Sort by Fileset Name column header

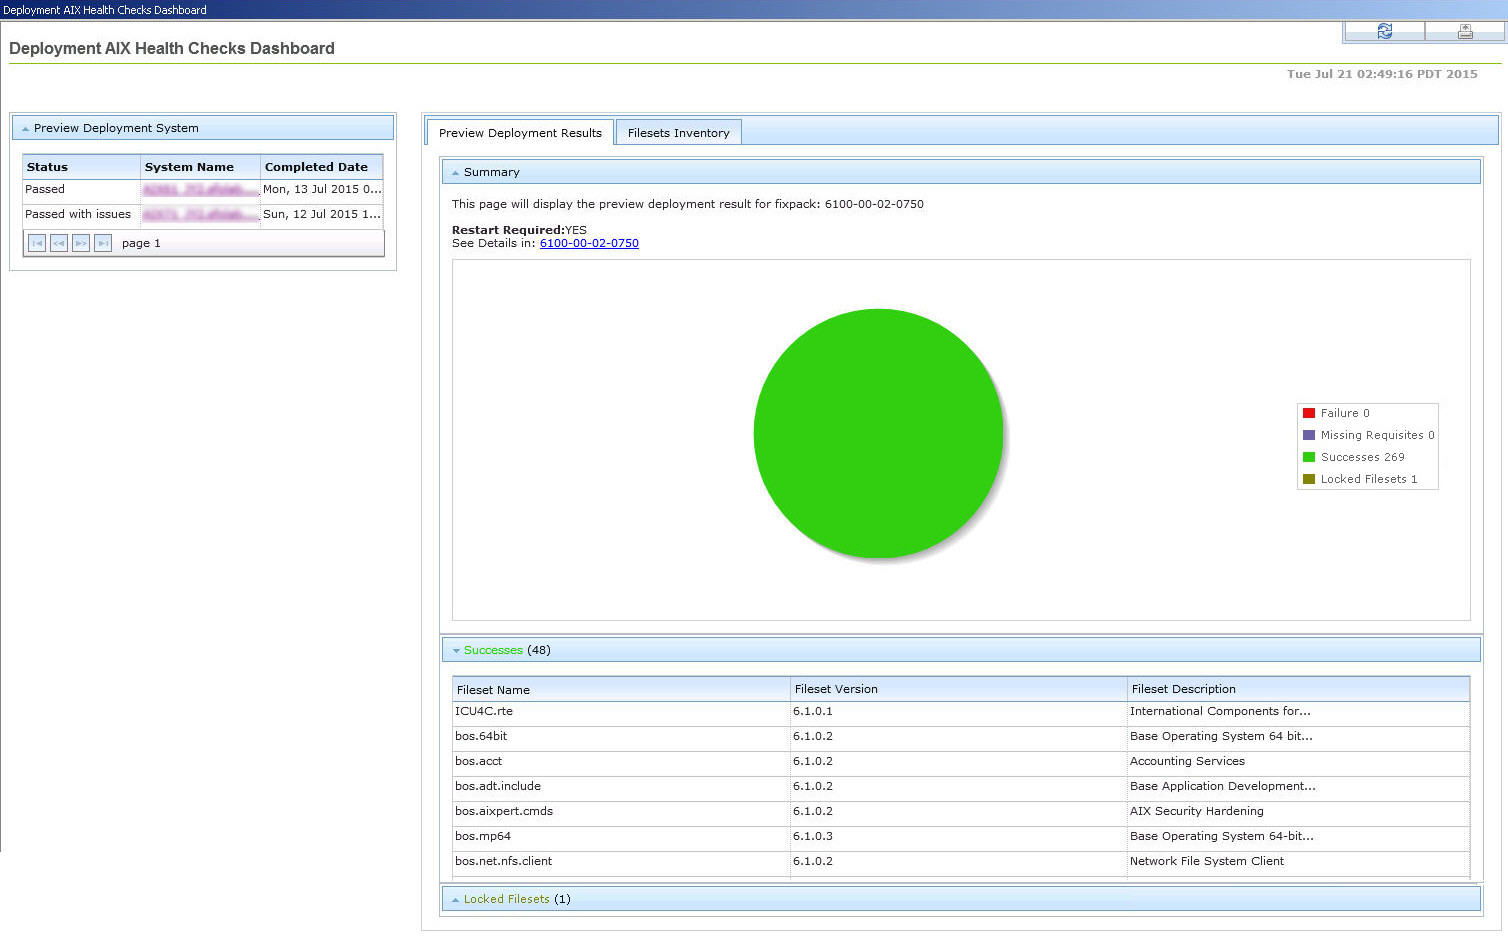[x=493, y=690]
